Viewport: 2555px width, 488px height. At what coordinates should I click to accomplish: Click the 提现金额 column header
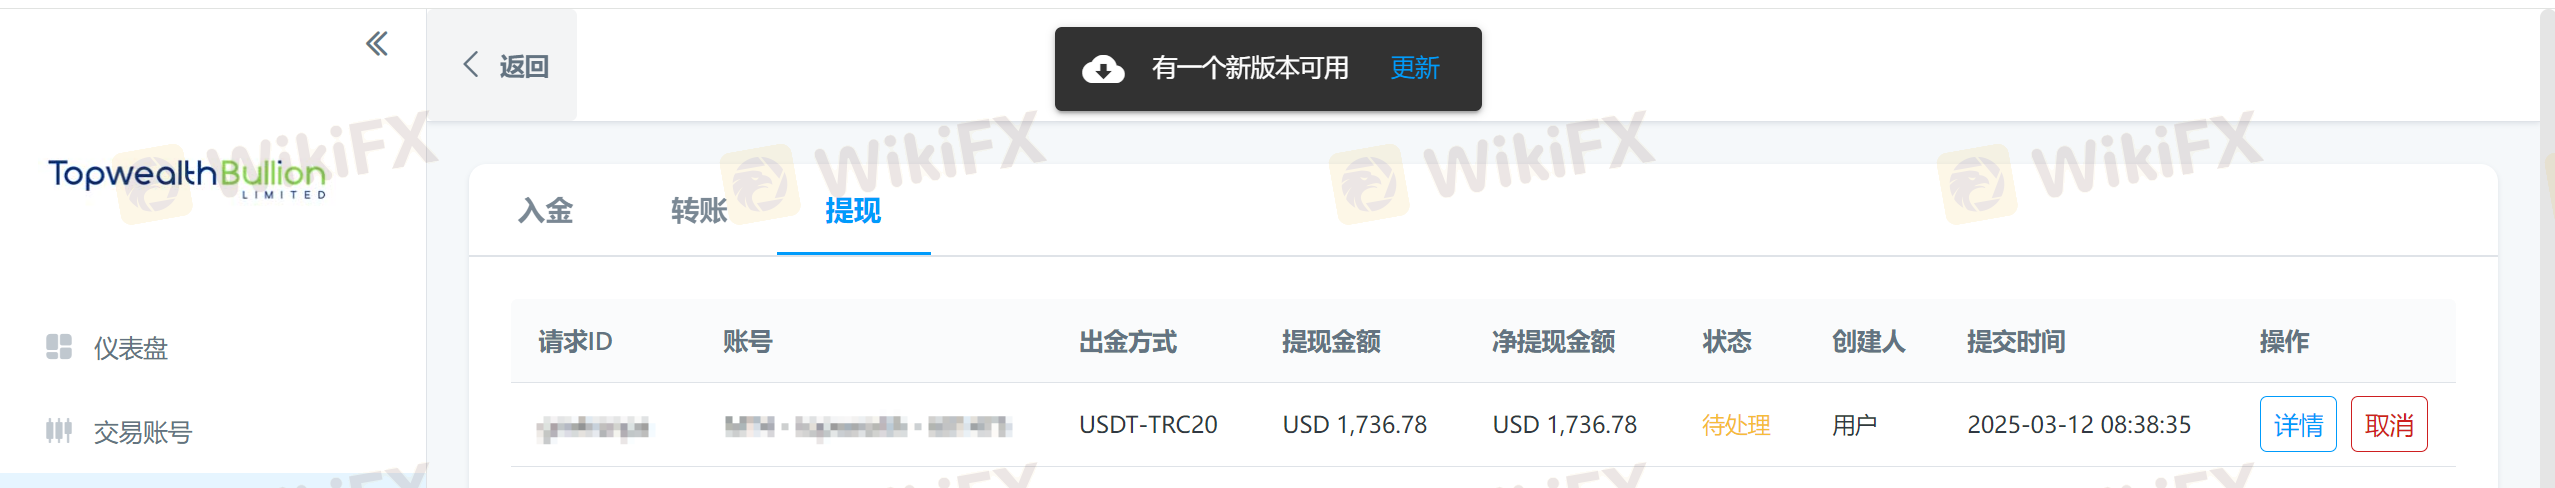[x=1331, y=342]
